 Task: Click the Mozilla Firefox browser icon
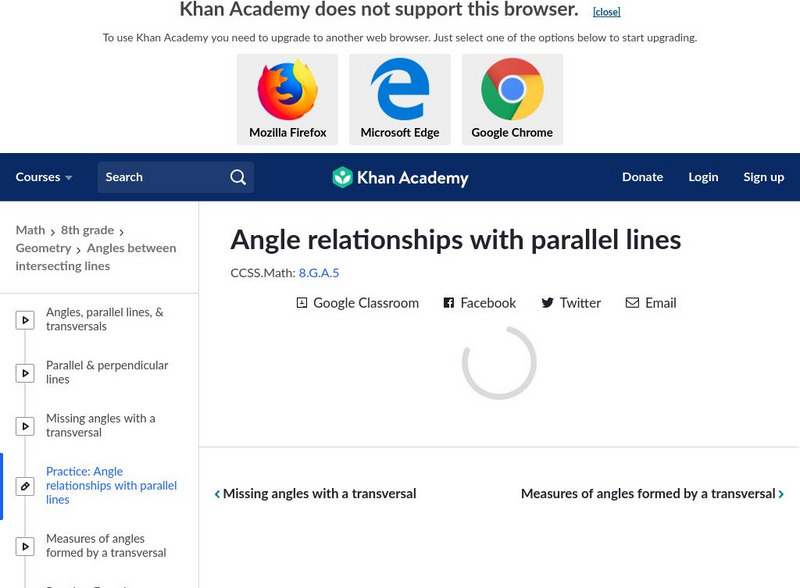pos(288,90)
